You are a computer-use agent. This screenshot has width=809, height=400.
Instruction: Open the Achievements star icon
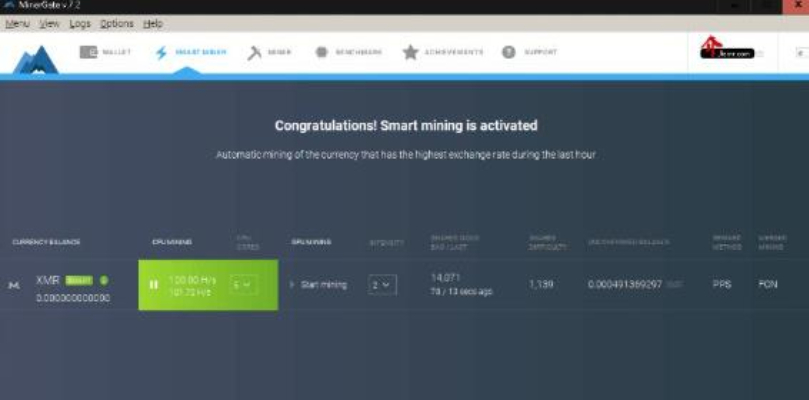(x=411, y=52)
